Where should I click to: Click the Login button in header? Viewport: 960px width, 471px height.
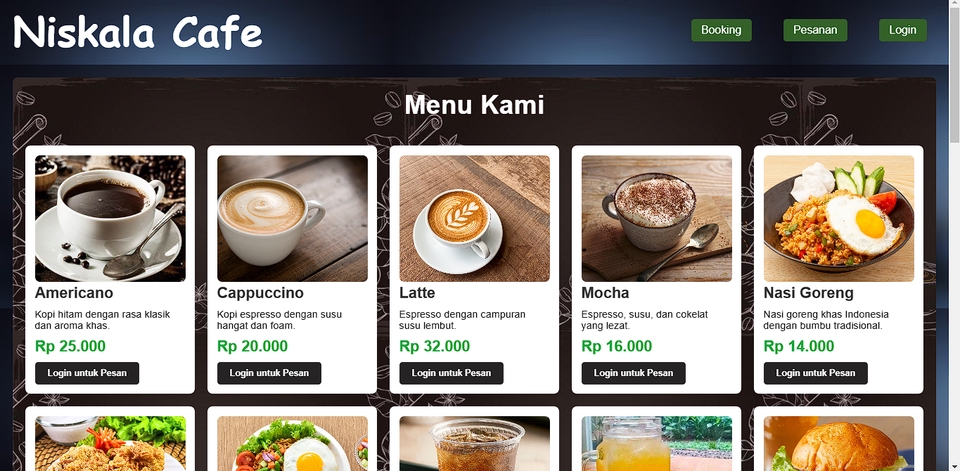click(902, 30)
